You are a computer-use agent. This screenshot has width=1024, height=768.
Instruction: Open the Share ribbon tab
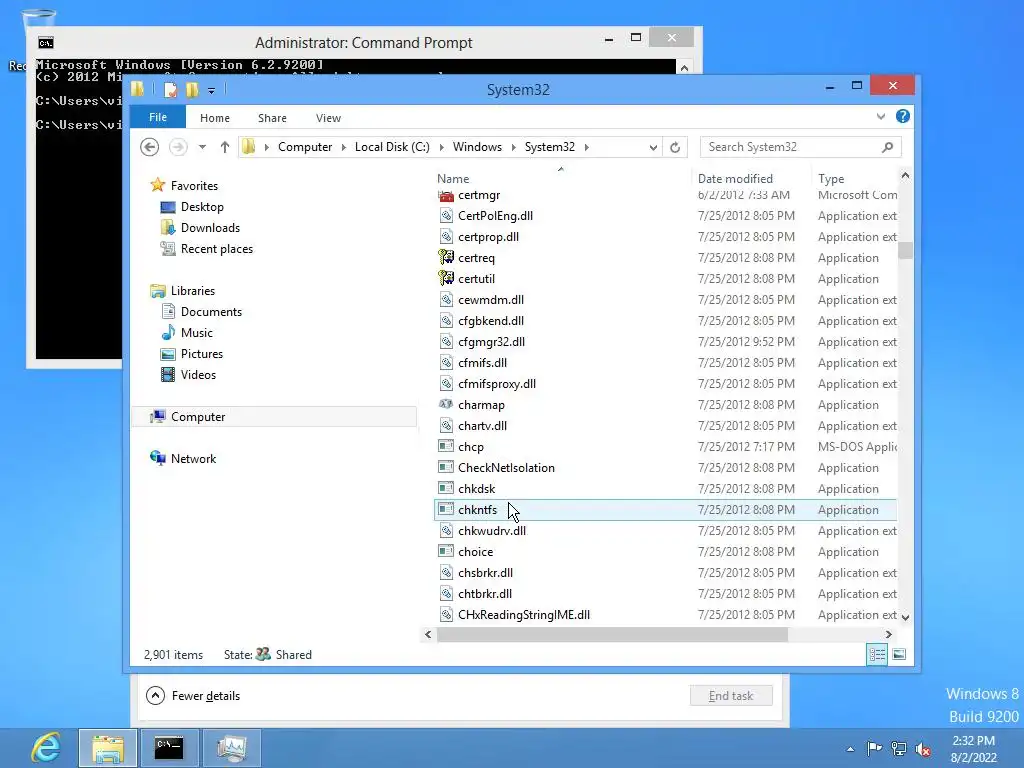[272, 118]
